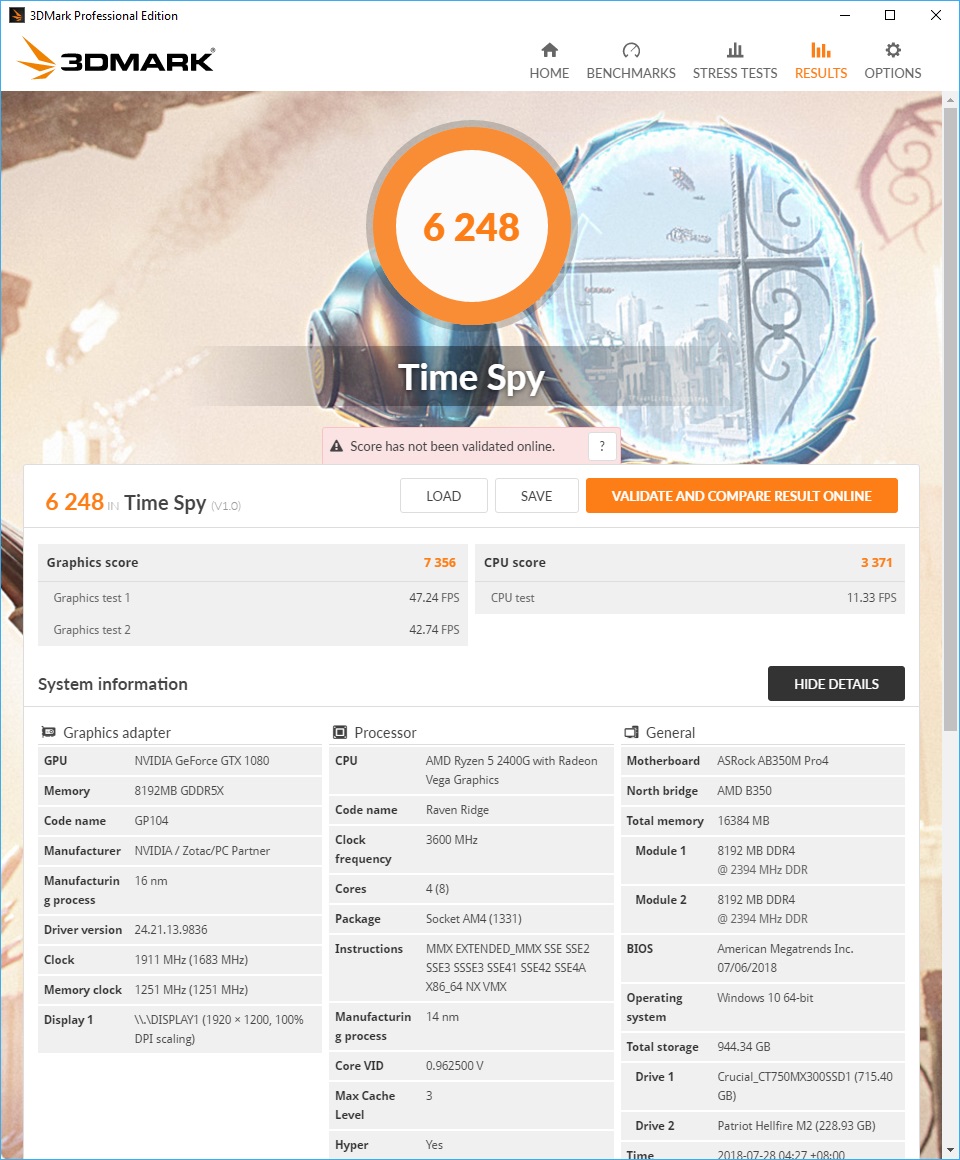Collapse system info with HIDE DETAILS
This screenshot has height=1160, width=960.
click(836, 684)
